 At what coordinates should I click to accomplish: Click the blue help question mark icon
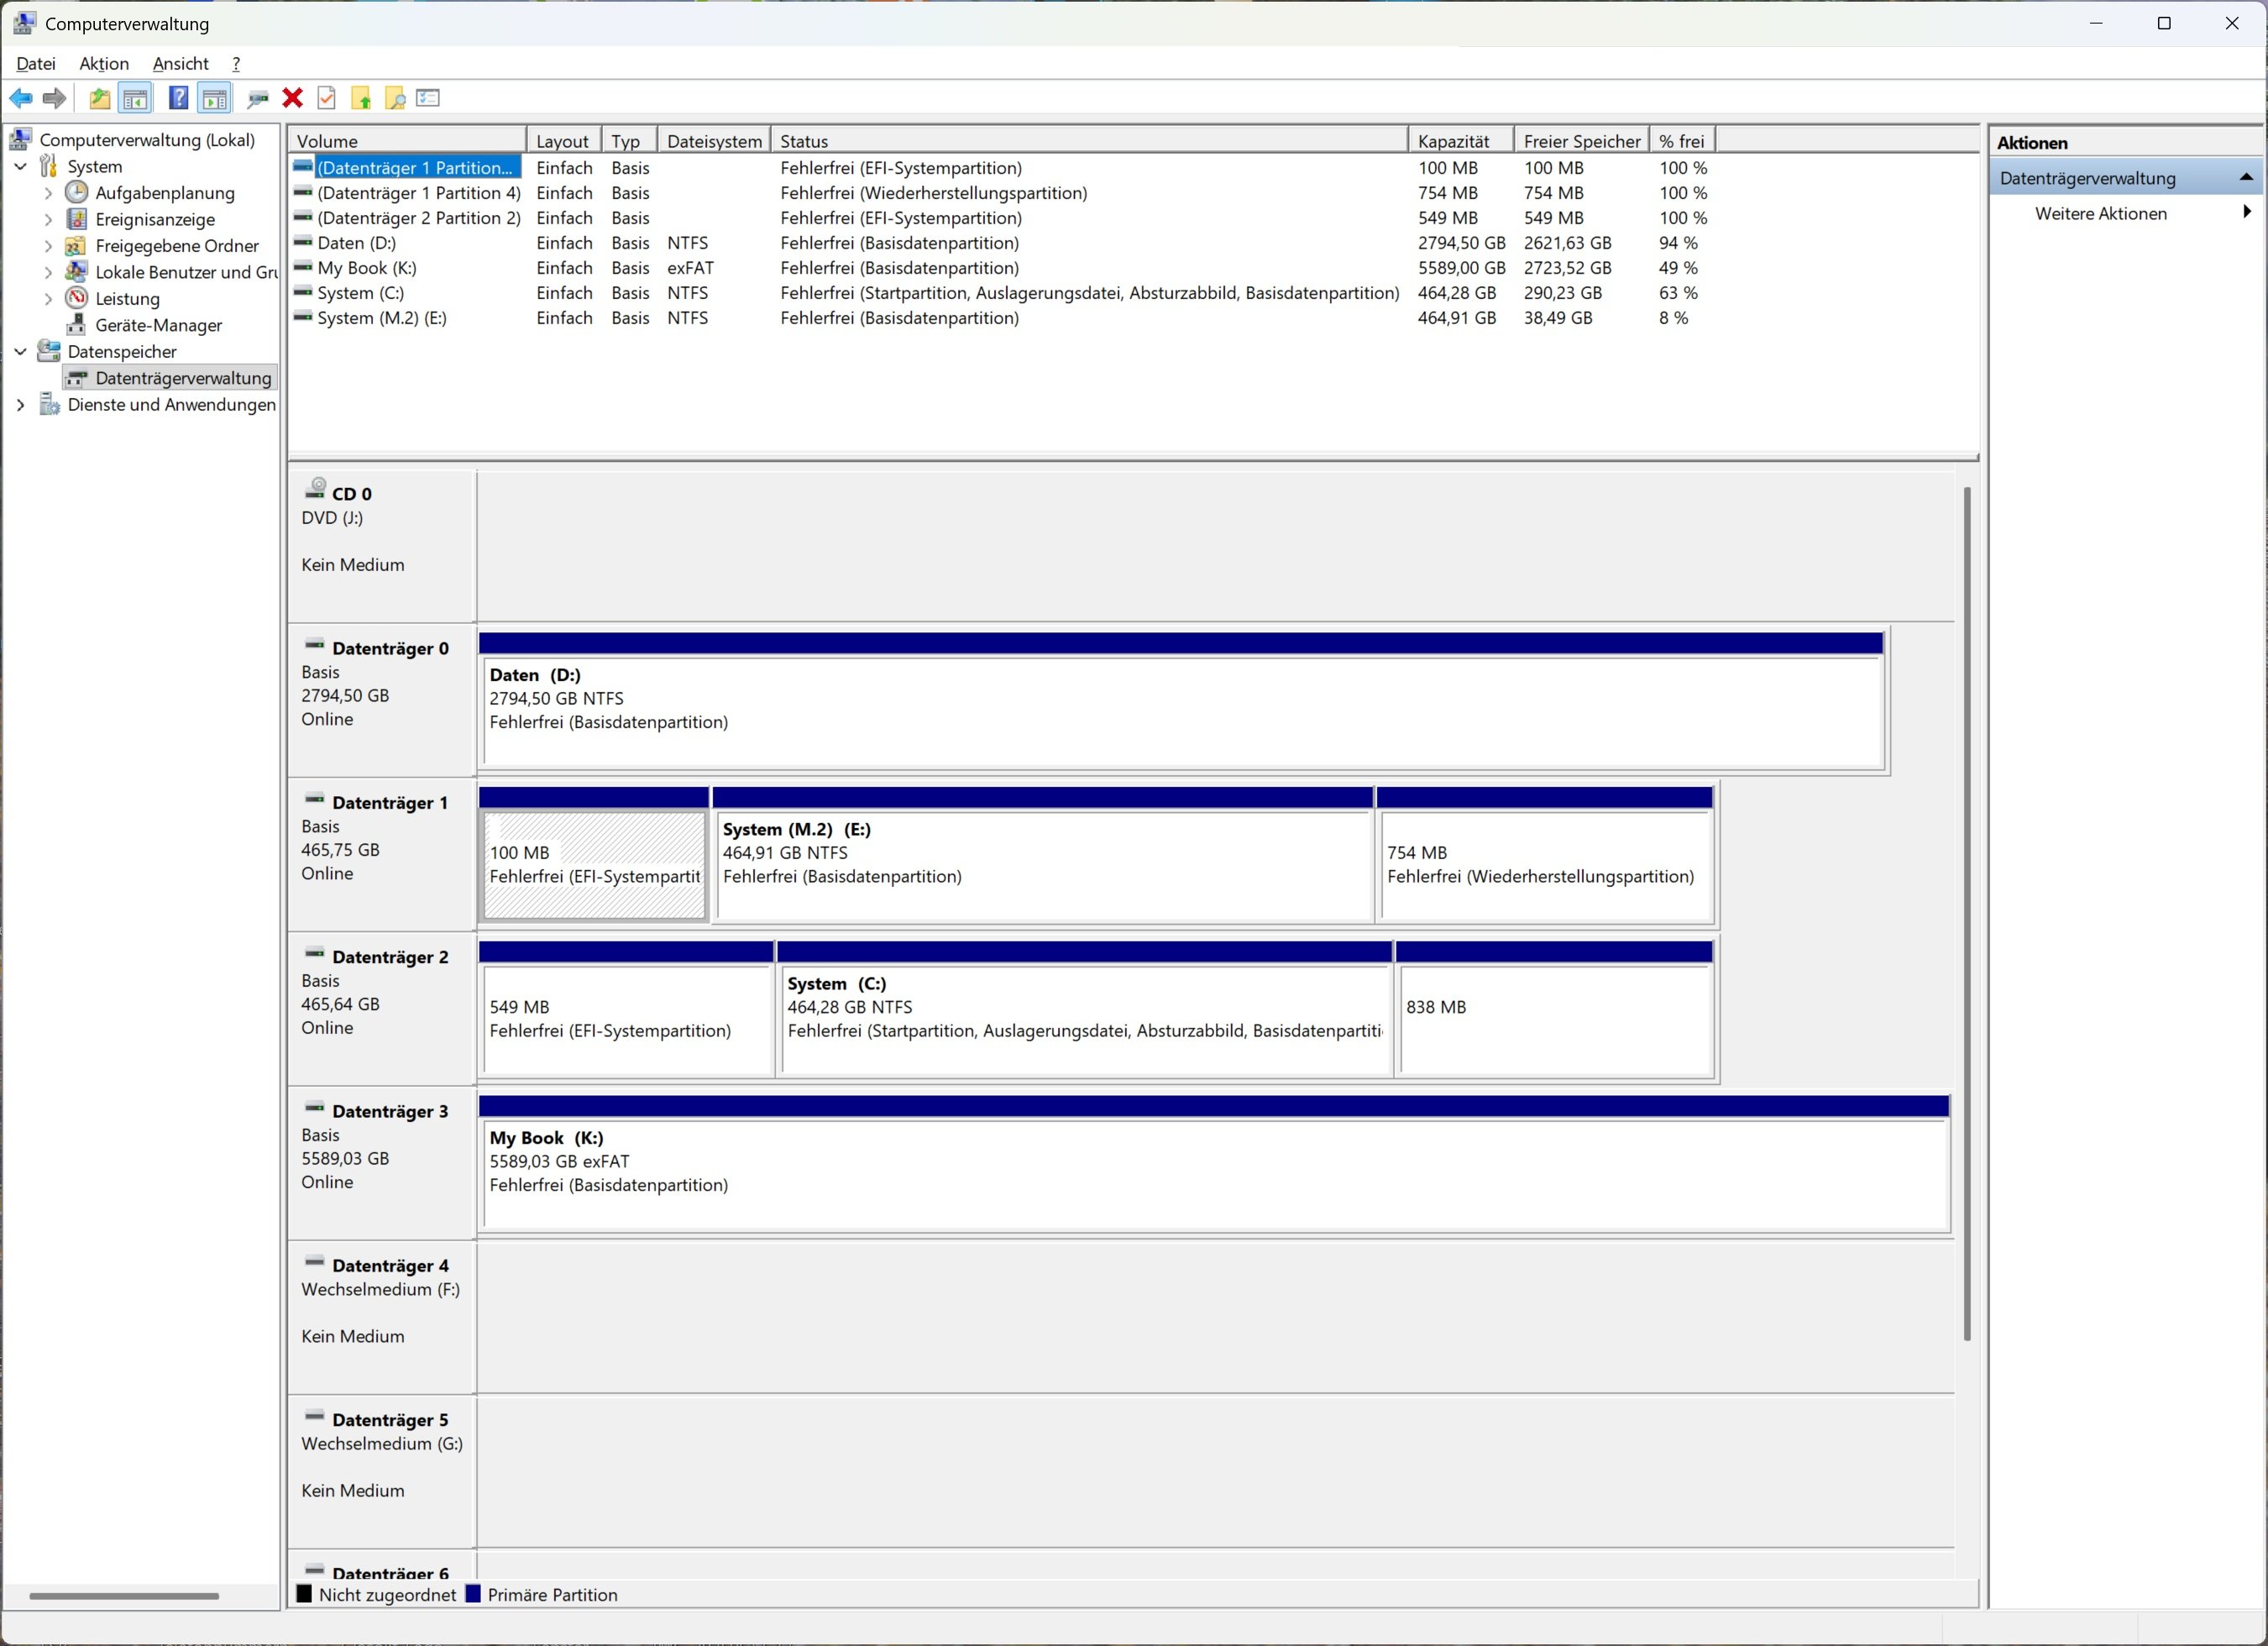pyautogui.click(x=178, y=98)
